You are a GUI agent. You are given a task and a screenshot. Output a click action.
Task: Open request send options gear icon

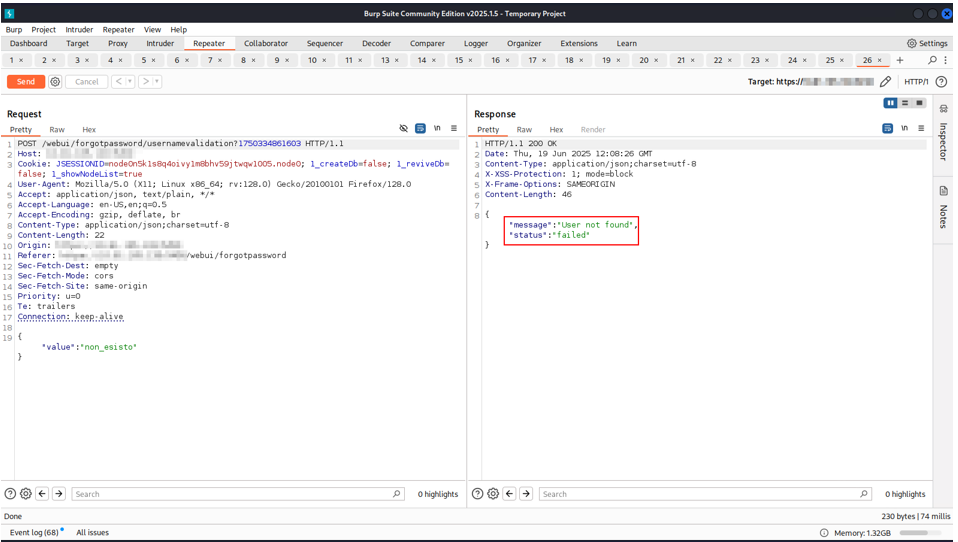[x=55, y=82]
